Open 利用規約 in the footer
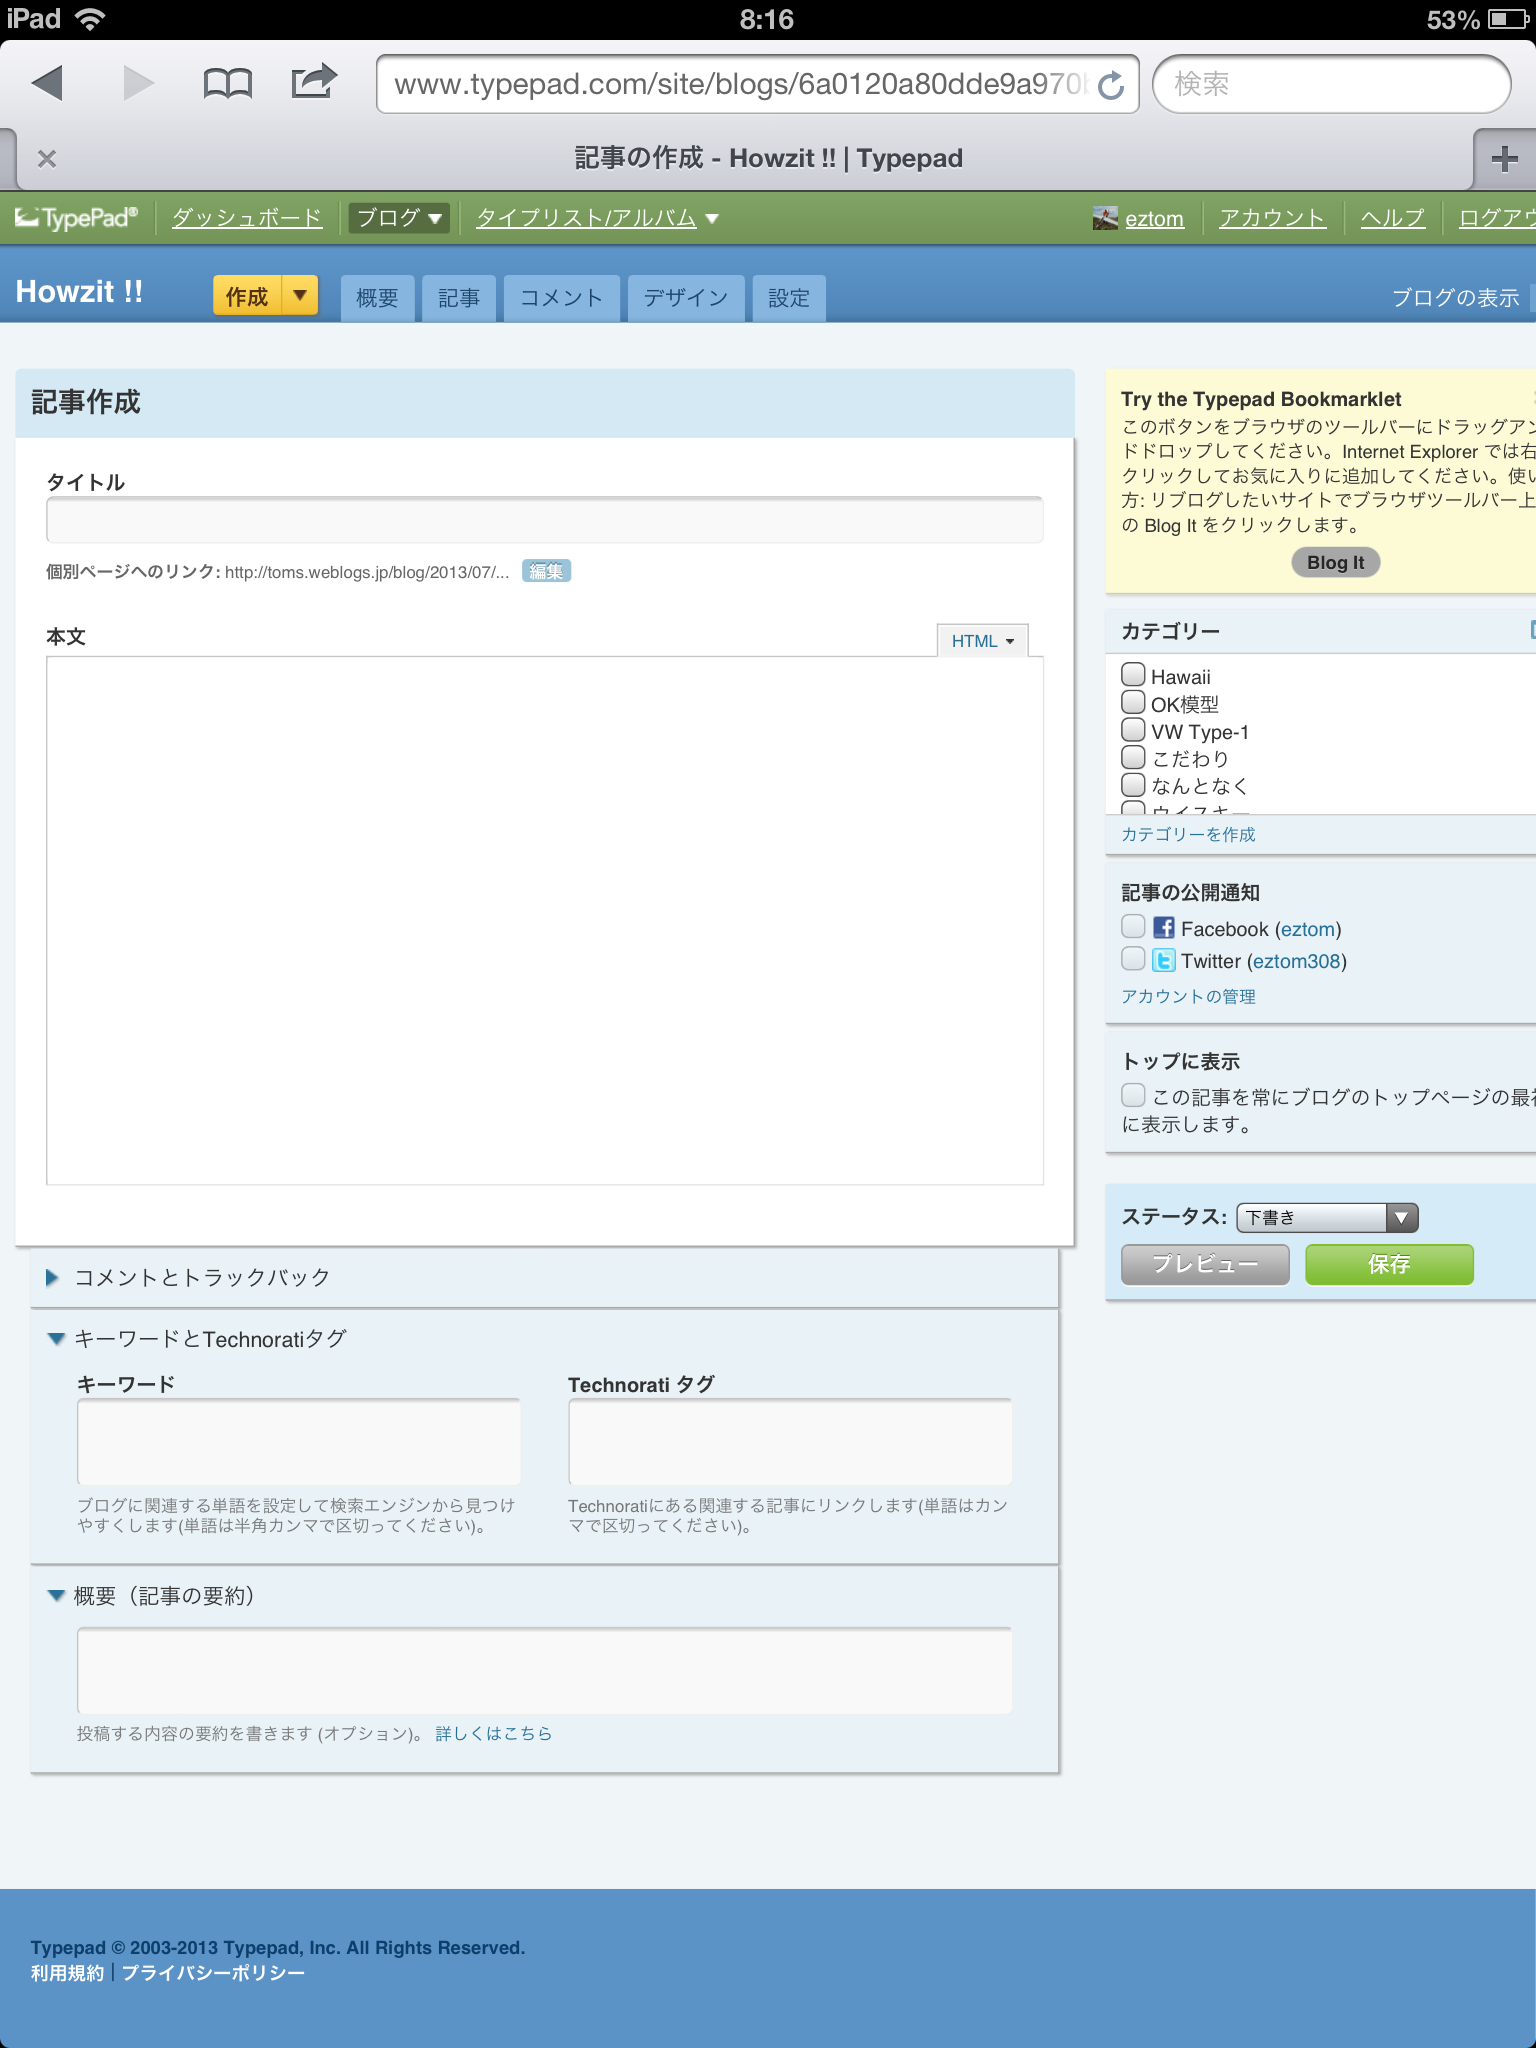The width and height of the screenshot is (1536, 2048). pos(67,1973)
